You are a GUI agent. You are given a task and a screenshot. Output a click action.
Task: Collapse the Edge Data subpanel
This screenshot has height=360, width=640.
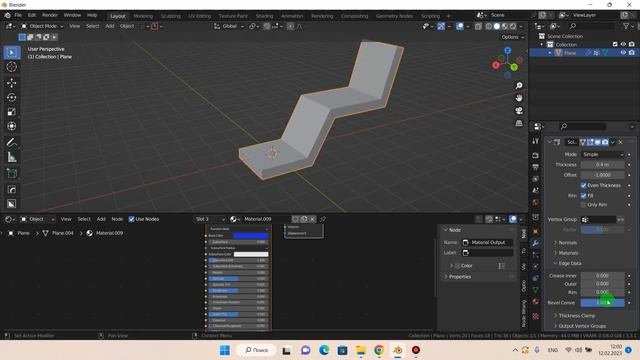point(569,263)
